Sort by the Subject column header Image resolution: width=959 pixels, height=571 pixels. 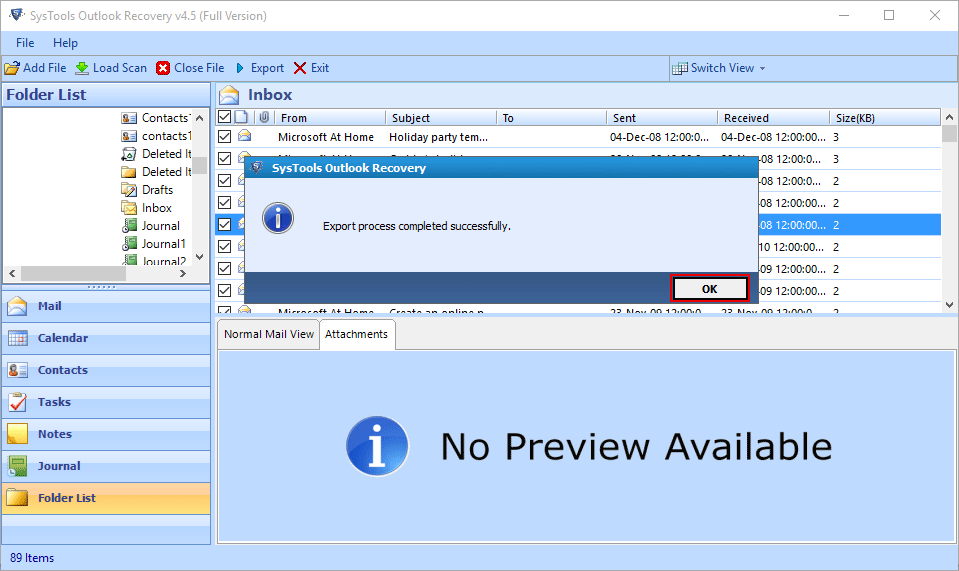(440, 117)
